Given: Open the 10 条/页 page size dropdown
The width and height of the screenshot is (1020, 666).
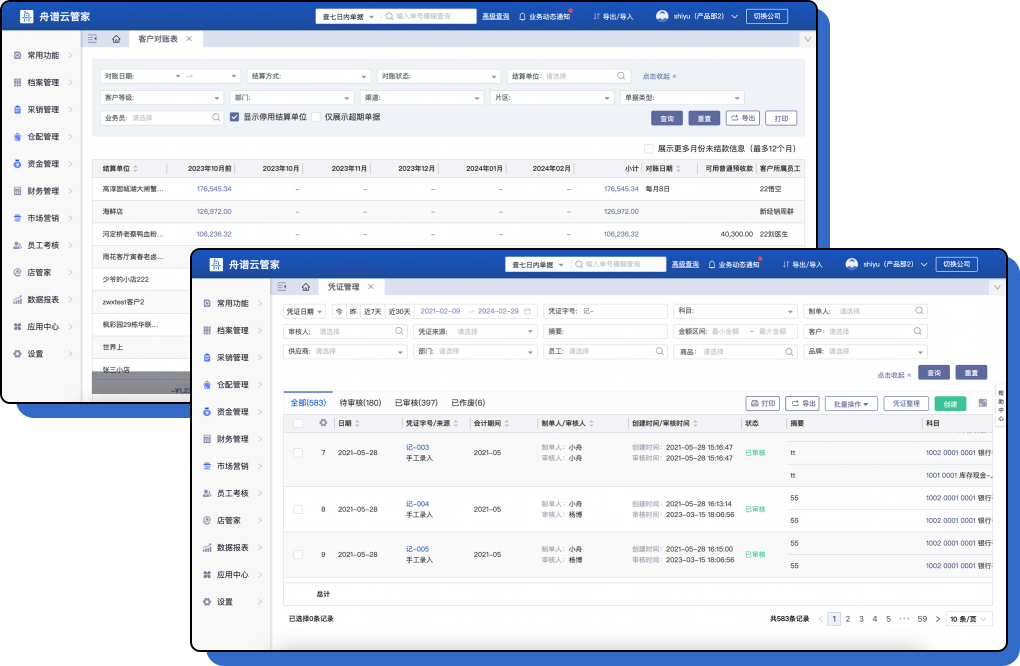Looking at the screenshot, I should (x=969, y=619).
